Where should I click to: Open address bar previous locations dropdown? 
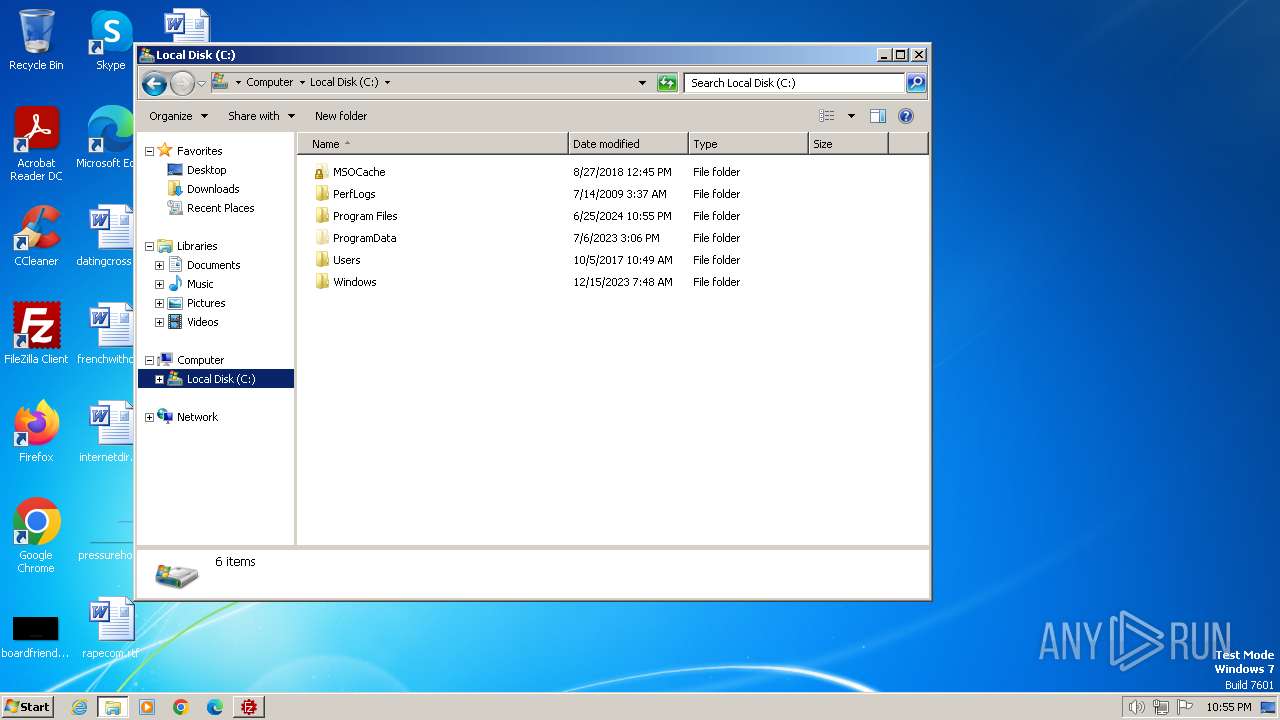pyautogui.click(x=642, y=83)
